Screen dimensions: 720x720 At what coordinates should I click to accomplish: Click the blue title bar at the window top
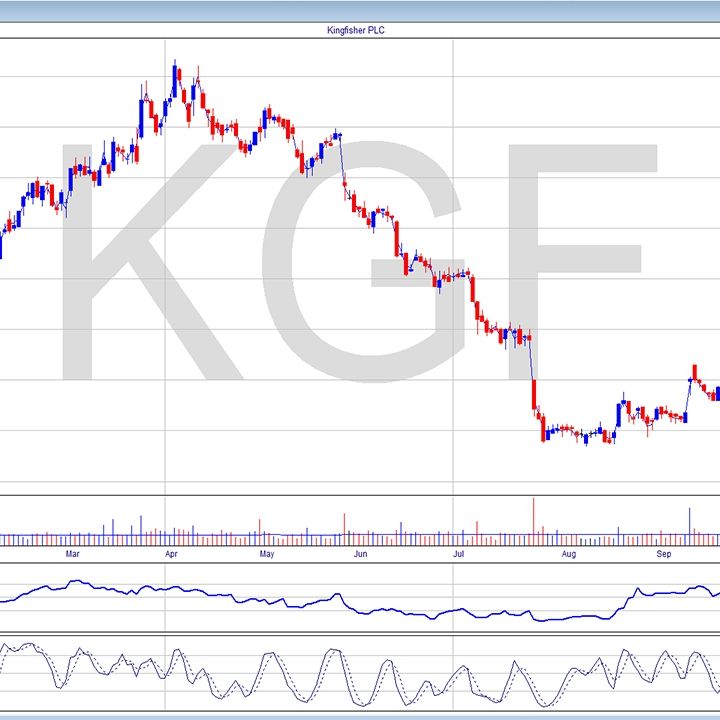(359, 10)
